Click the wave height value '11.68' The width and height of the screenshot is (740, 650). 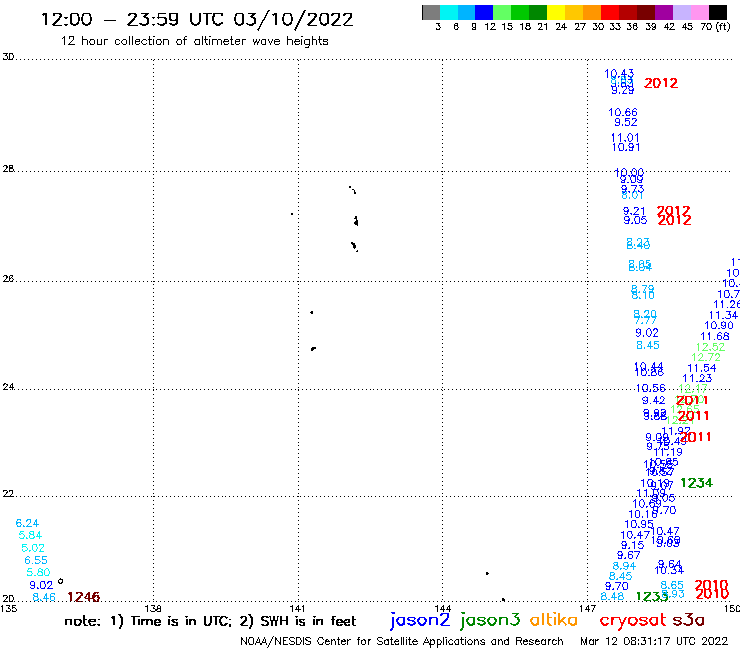pyautogui.click(x=715, y=337)
